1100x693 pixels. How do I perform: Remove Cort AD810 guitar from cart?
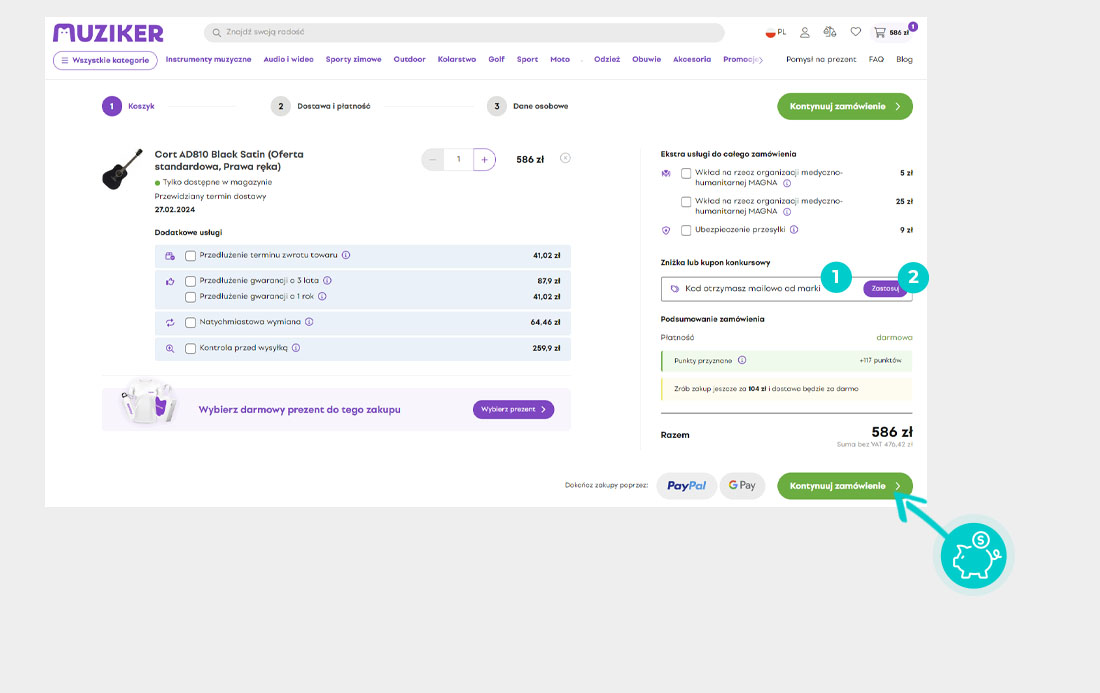pos(565,158)
